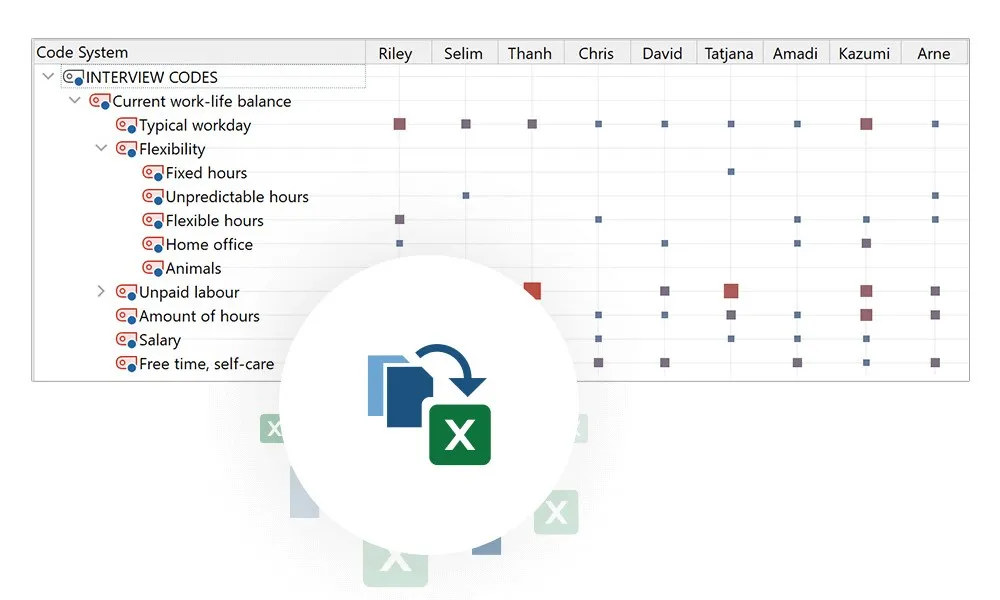Click David's Home office matrix square
Screen dimensions: 1000x600
665,243
